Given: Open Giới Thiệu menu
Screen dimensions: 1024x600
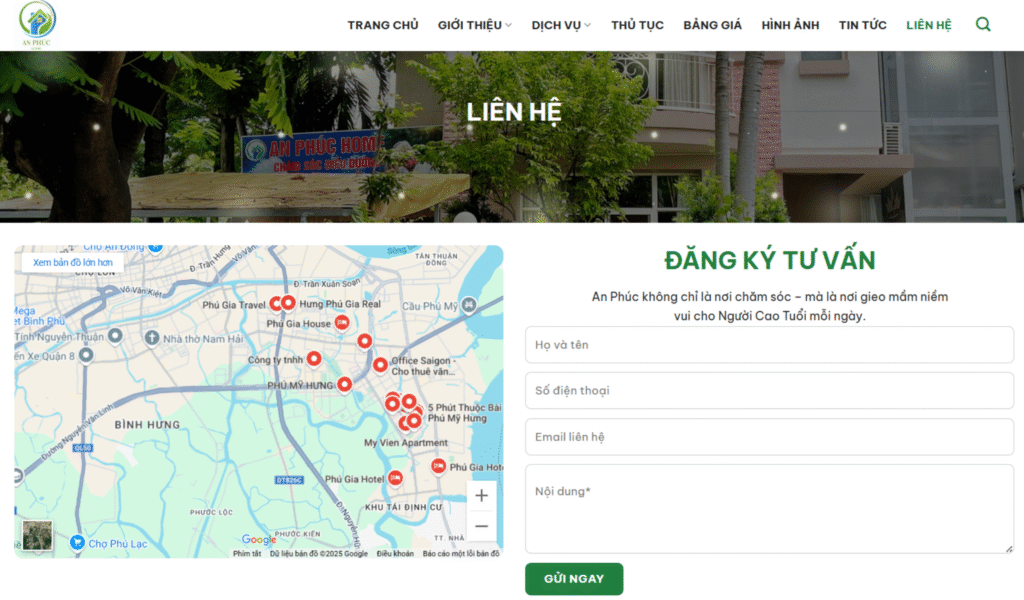Looking at the screenshot, I should [x=470, y=25].
